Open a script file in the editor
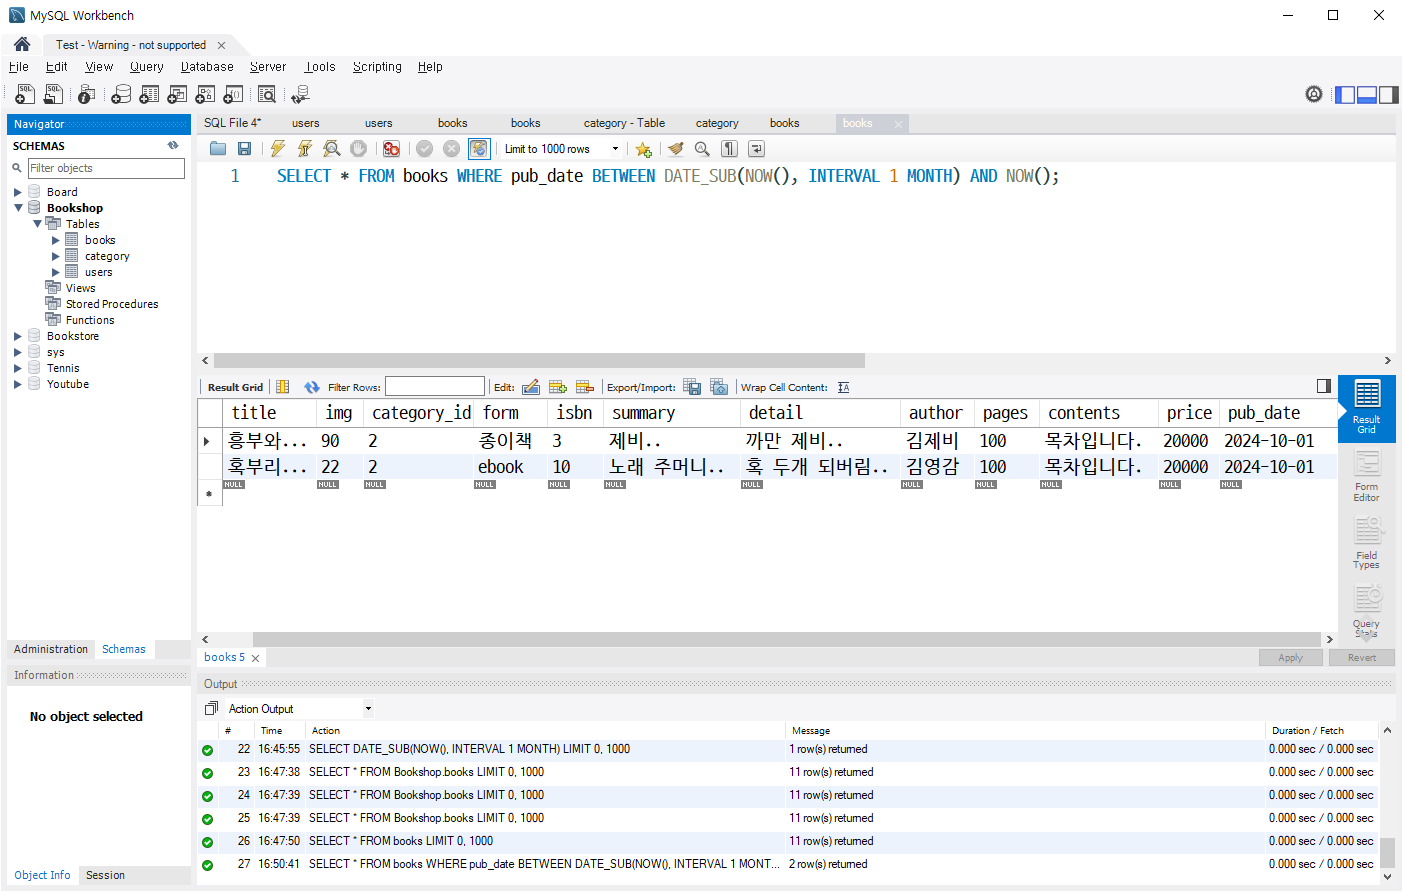This screenshot has height=892, width=1403. (218, 149)
